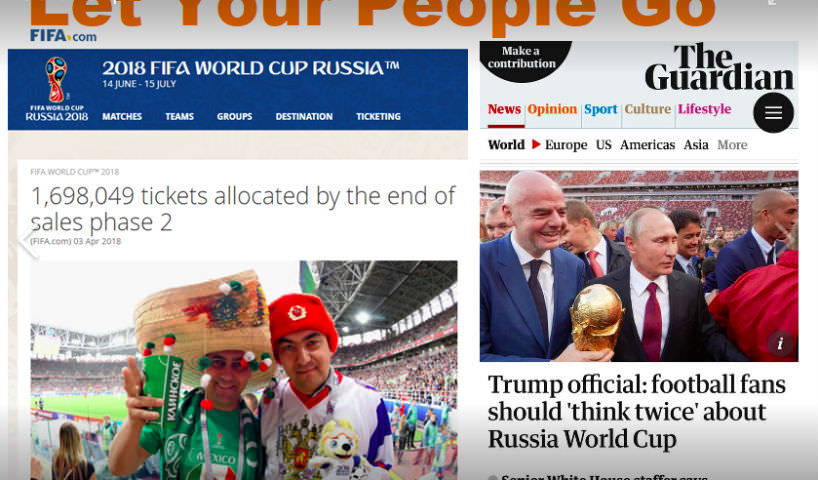Click the FIFA World Cup Russia 2018 emblem
This screenshot has height=480, width=818.
56,89
